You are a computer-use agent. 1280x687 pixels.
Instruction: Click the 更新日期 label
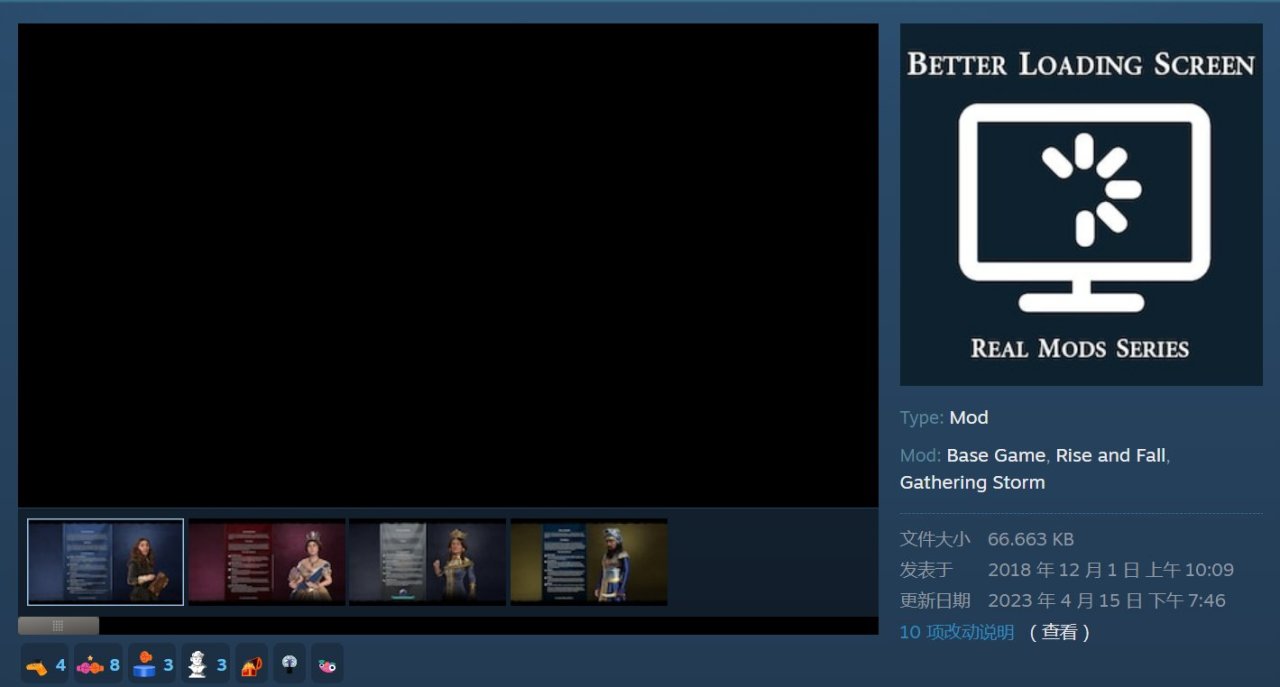point(935,601)
